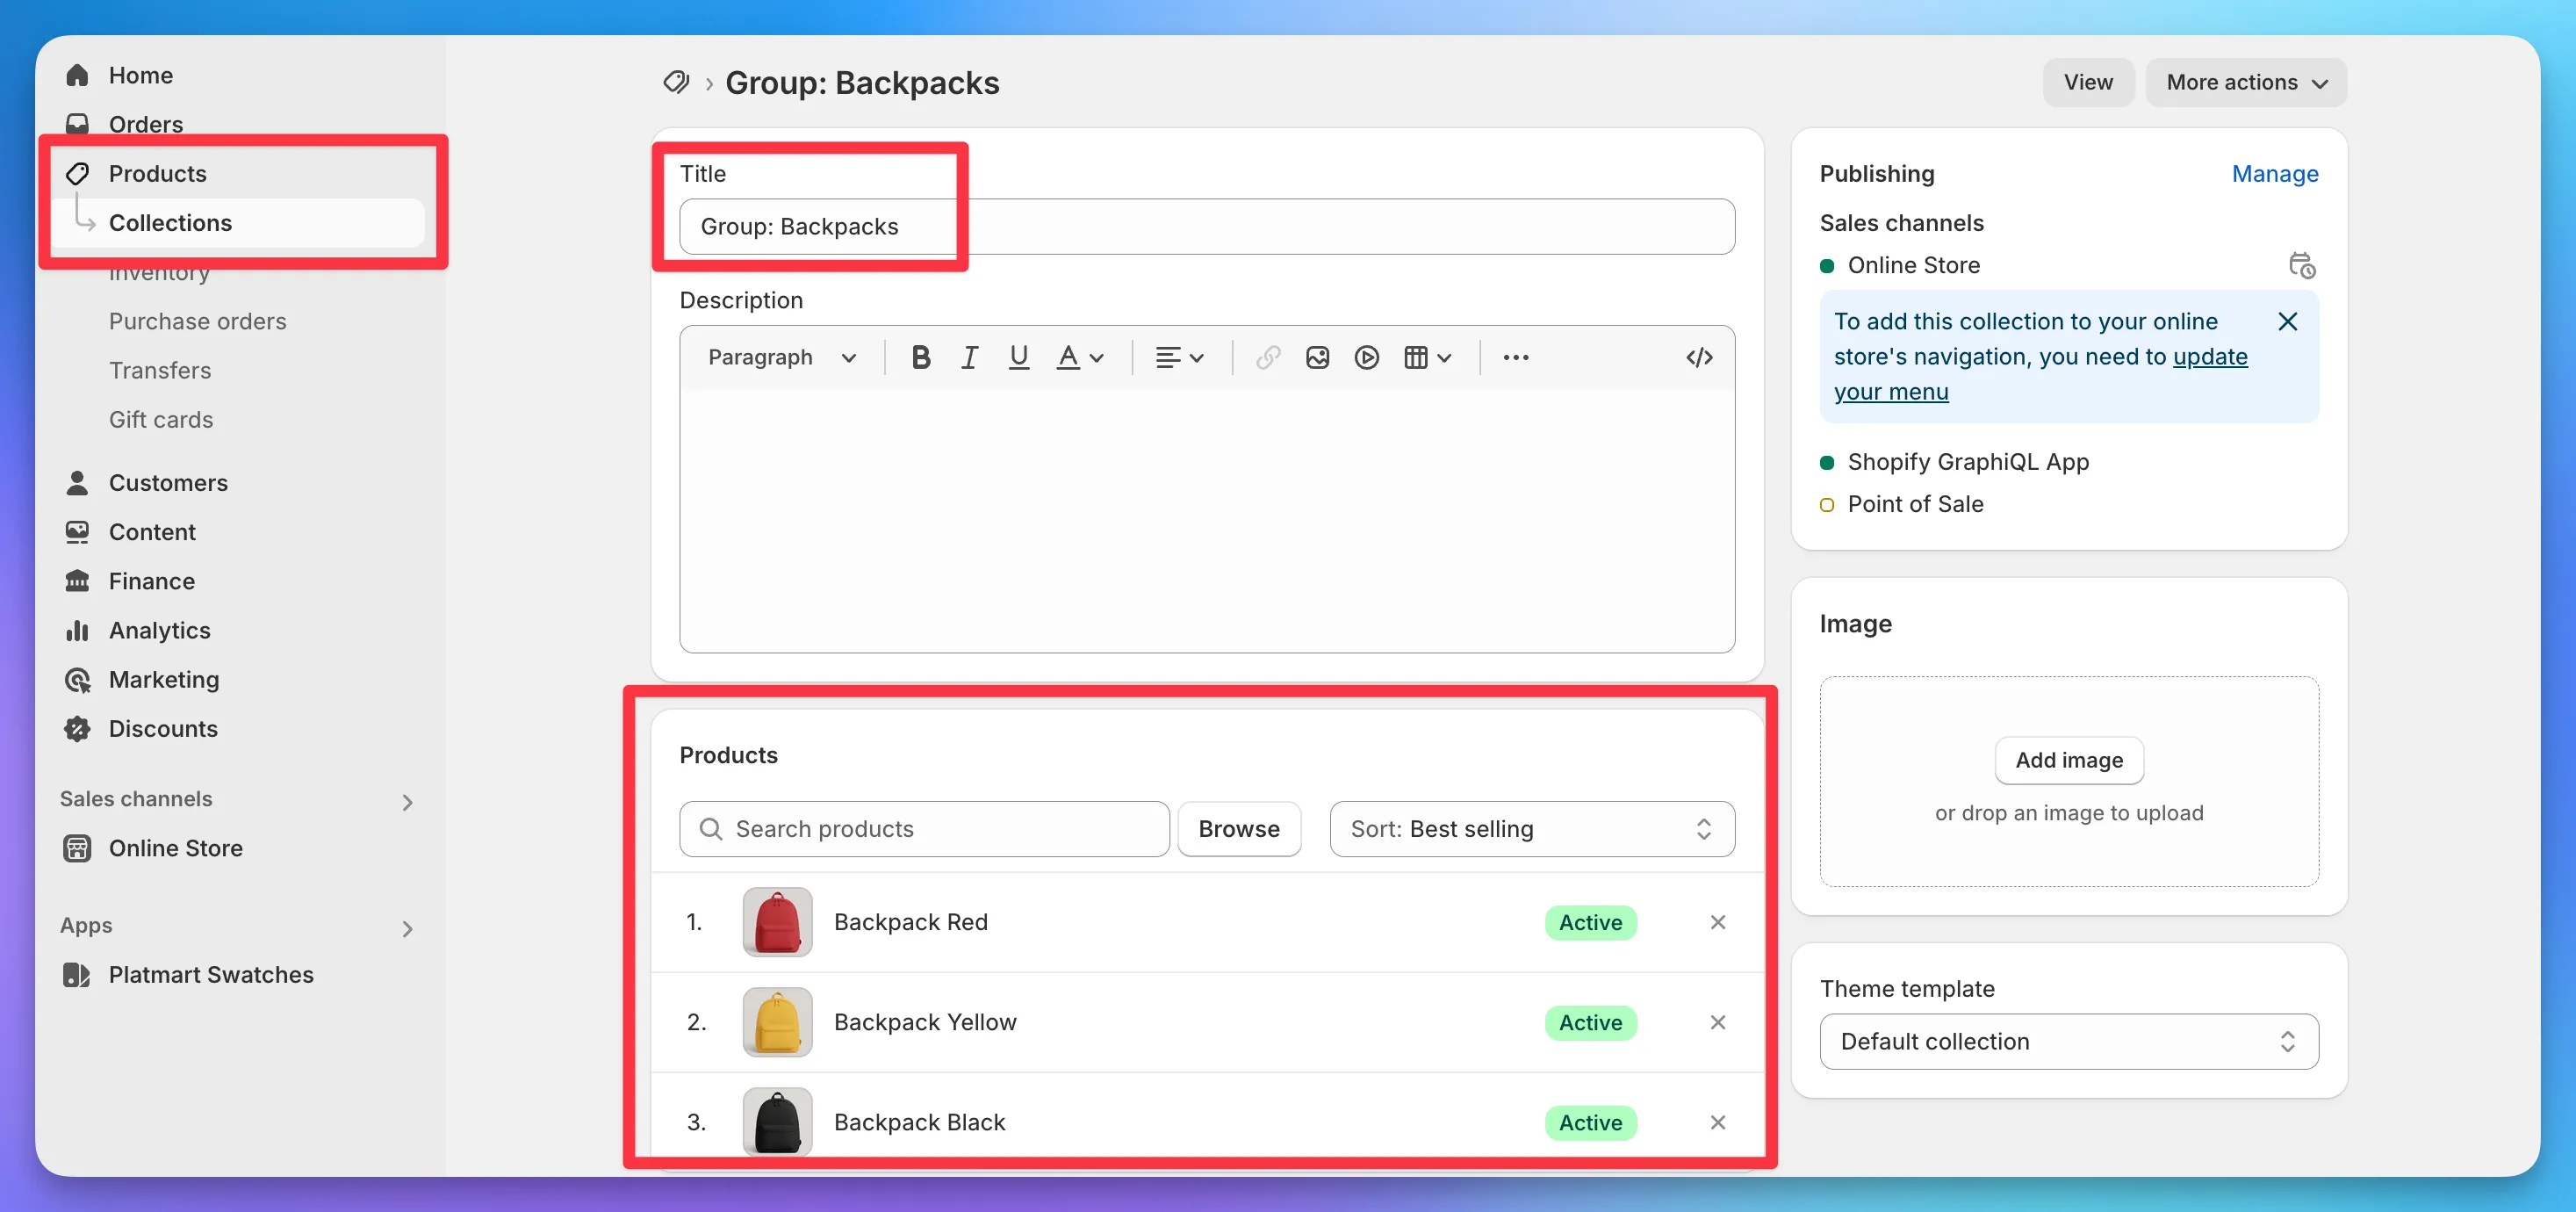Open the insert table dropdown
The width and height of the screenshot is (2576, 1212).
1427,357
